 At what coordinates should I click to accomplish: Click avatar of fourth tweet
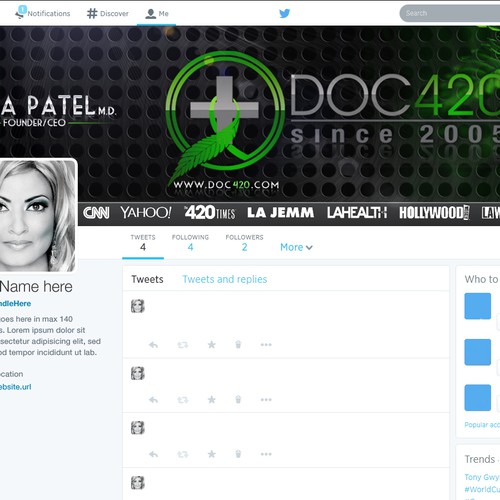[x=138, y=483]
